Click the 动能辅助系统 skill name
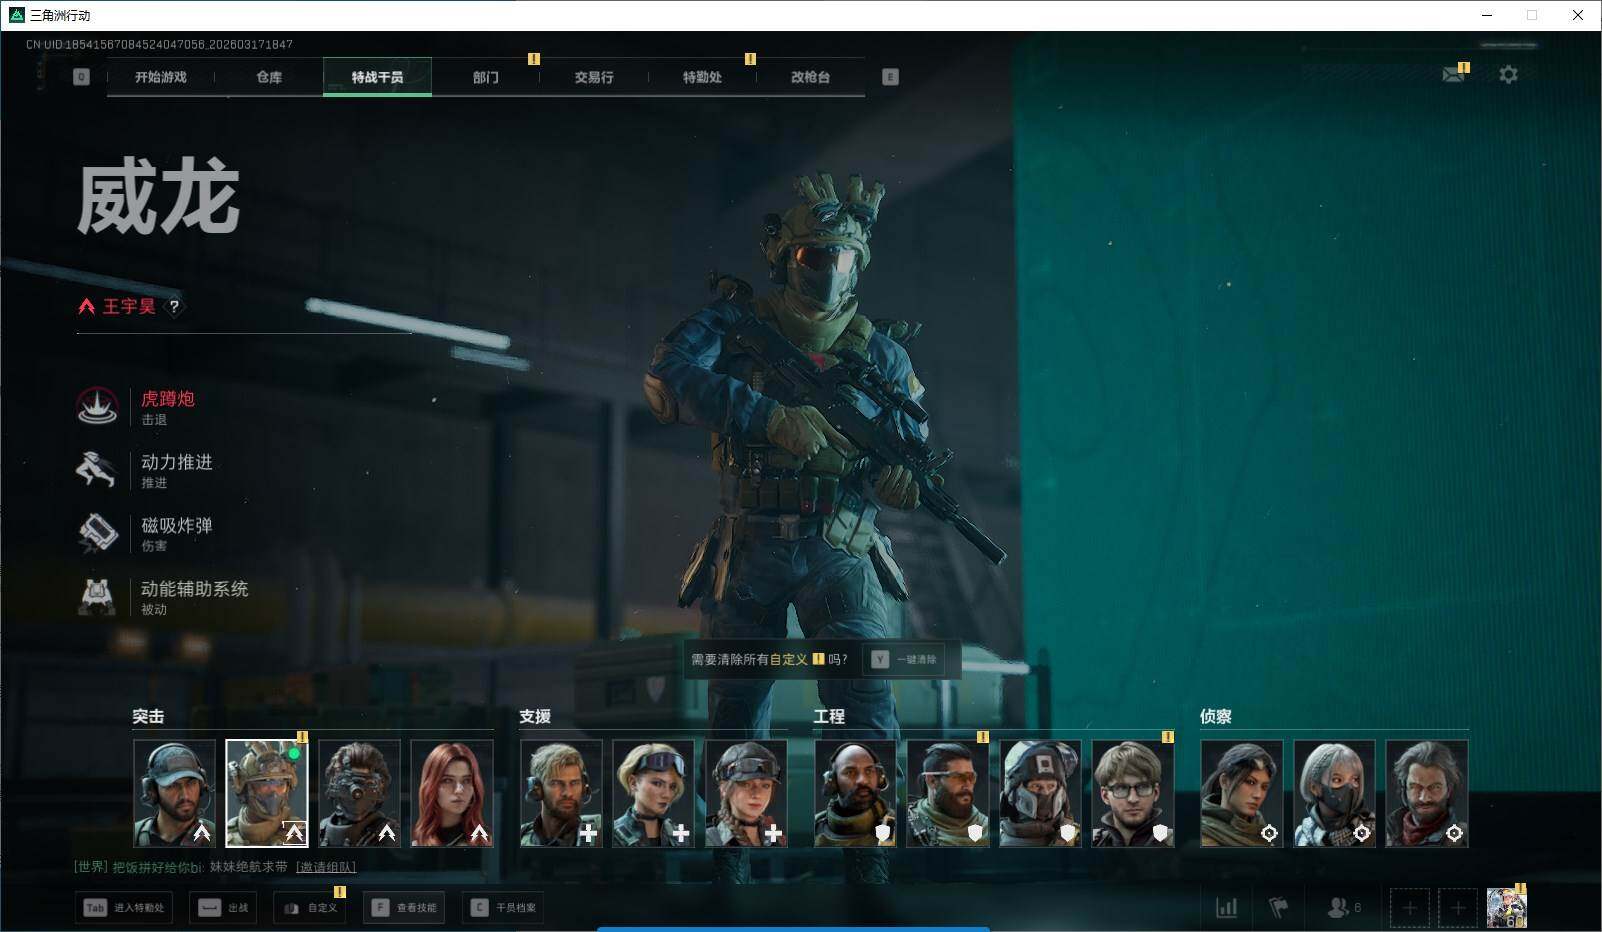The image size is (1602, 932). pos(195,589)
